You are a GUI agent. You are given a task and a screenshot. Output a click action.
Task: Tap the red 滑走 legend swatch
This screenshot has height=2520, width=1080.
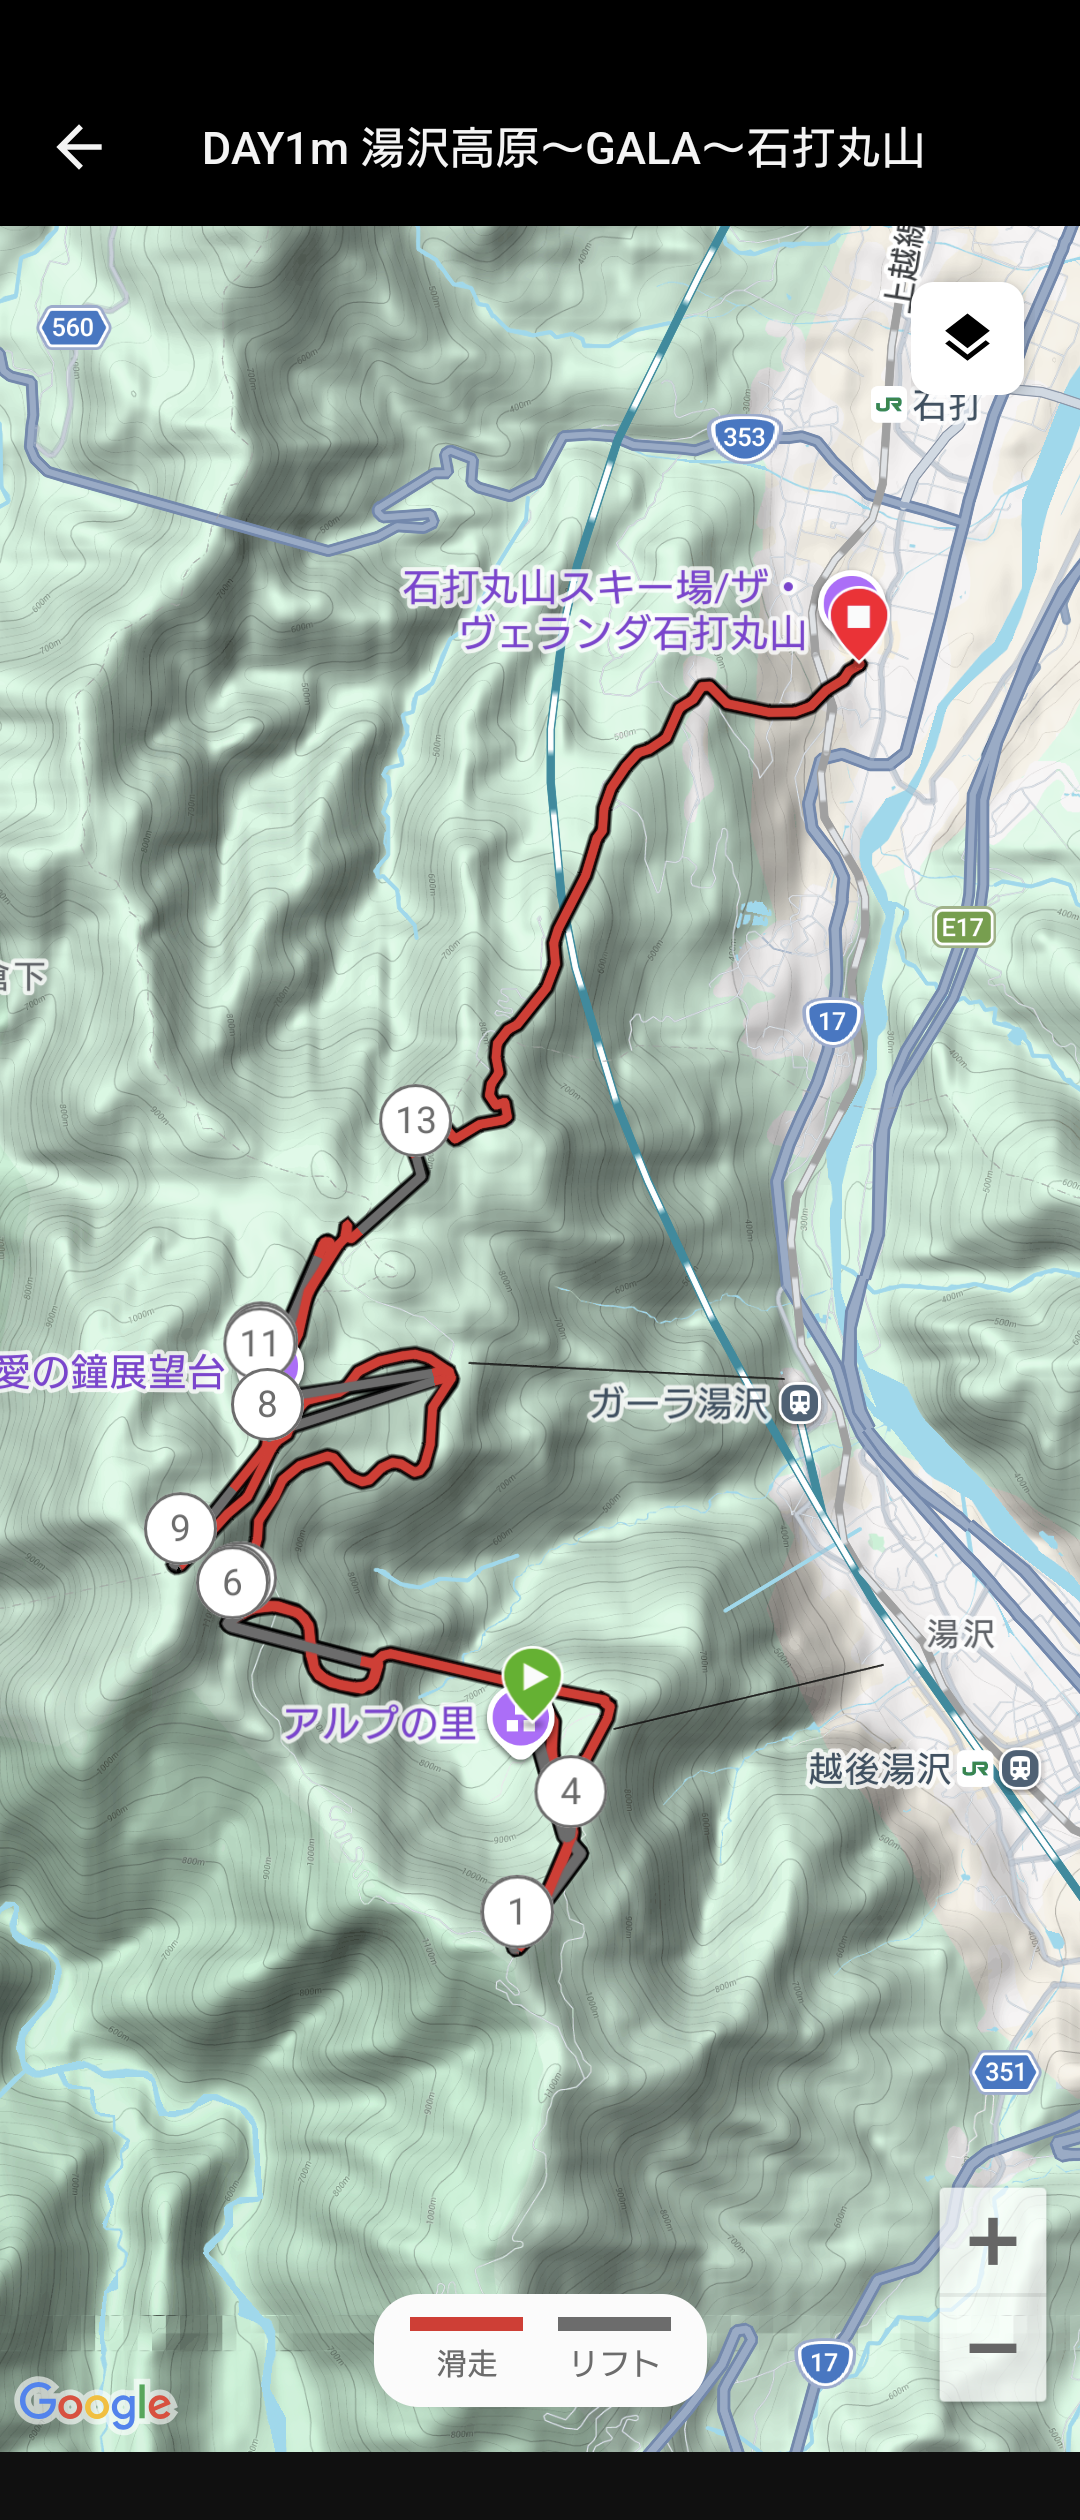point(466,2324)
